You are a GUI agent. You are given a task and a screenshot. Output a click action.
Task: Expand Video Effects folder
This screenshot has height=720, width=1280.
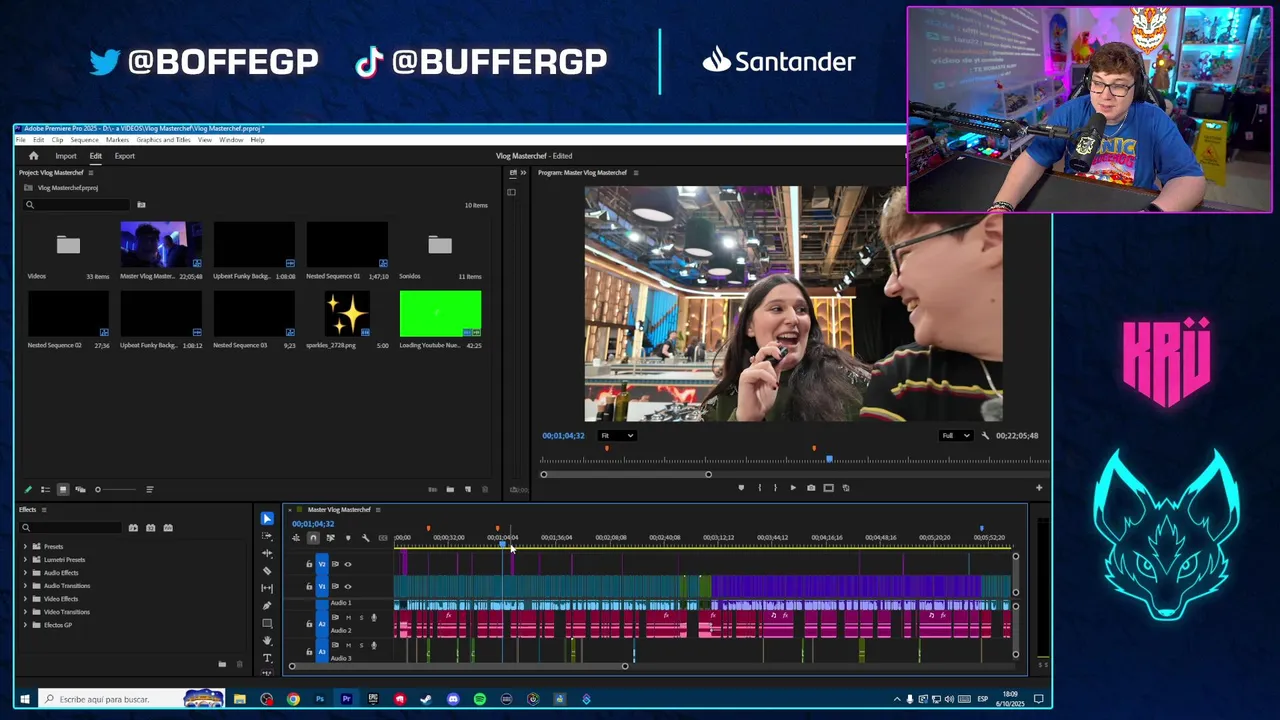25,599
